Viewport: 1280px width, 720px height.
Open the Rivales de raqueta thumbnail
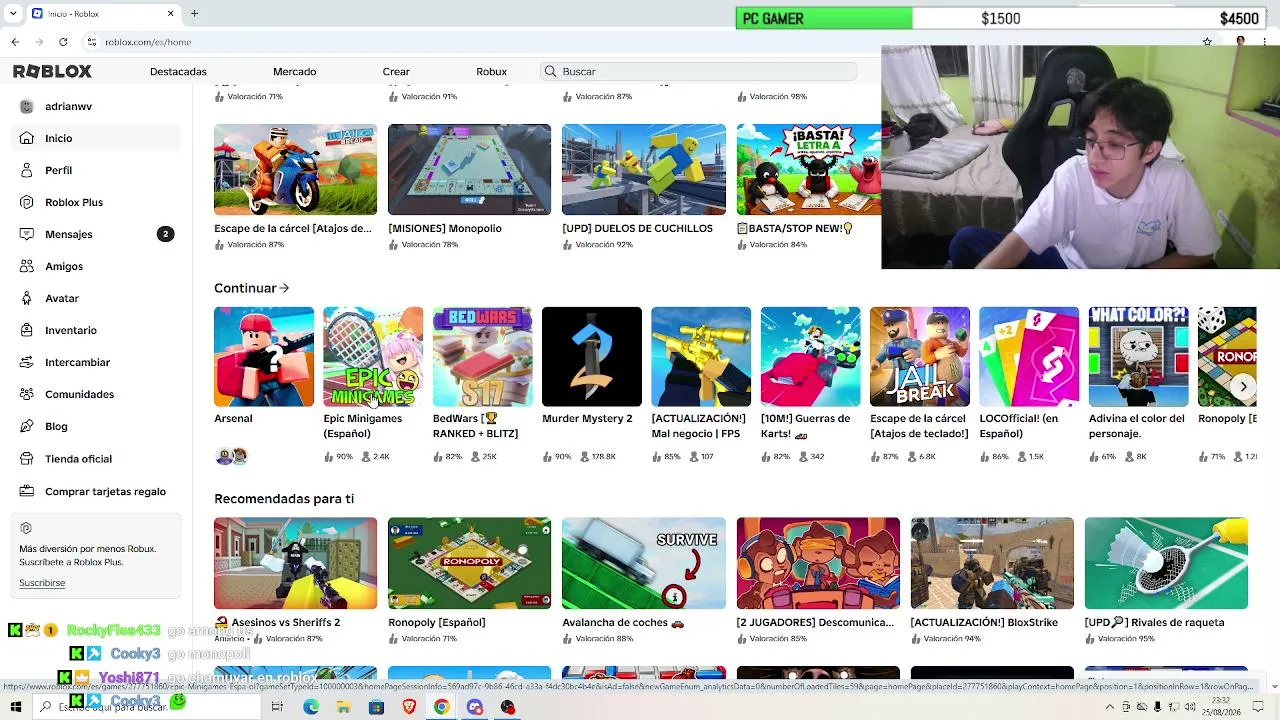1166,563
